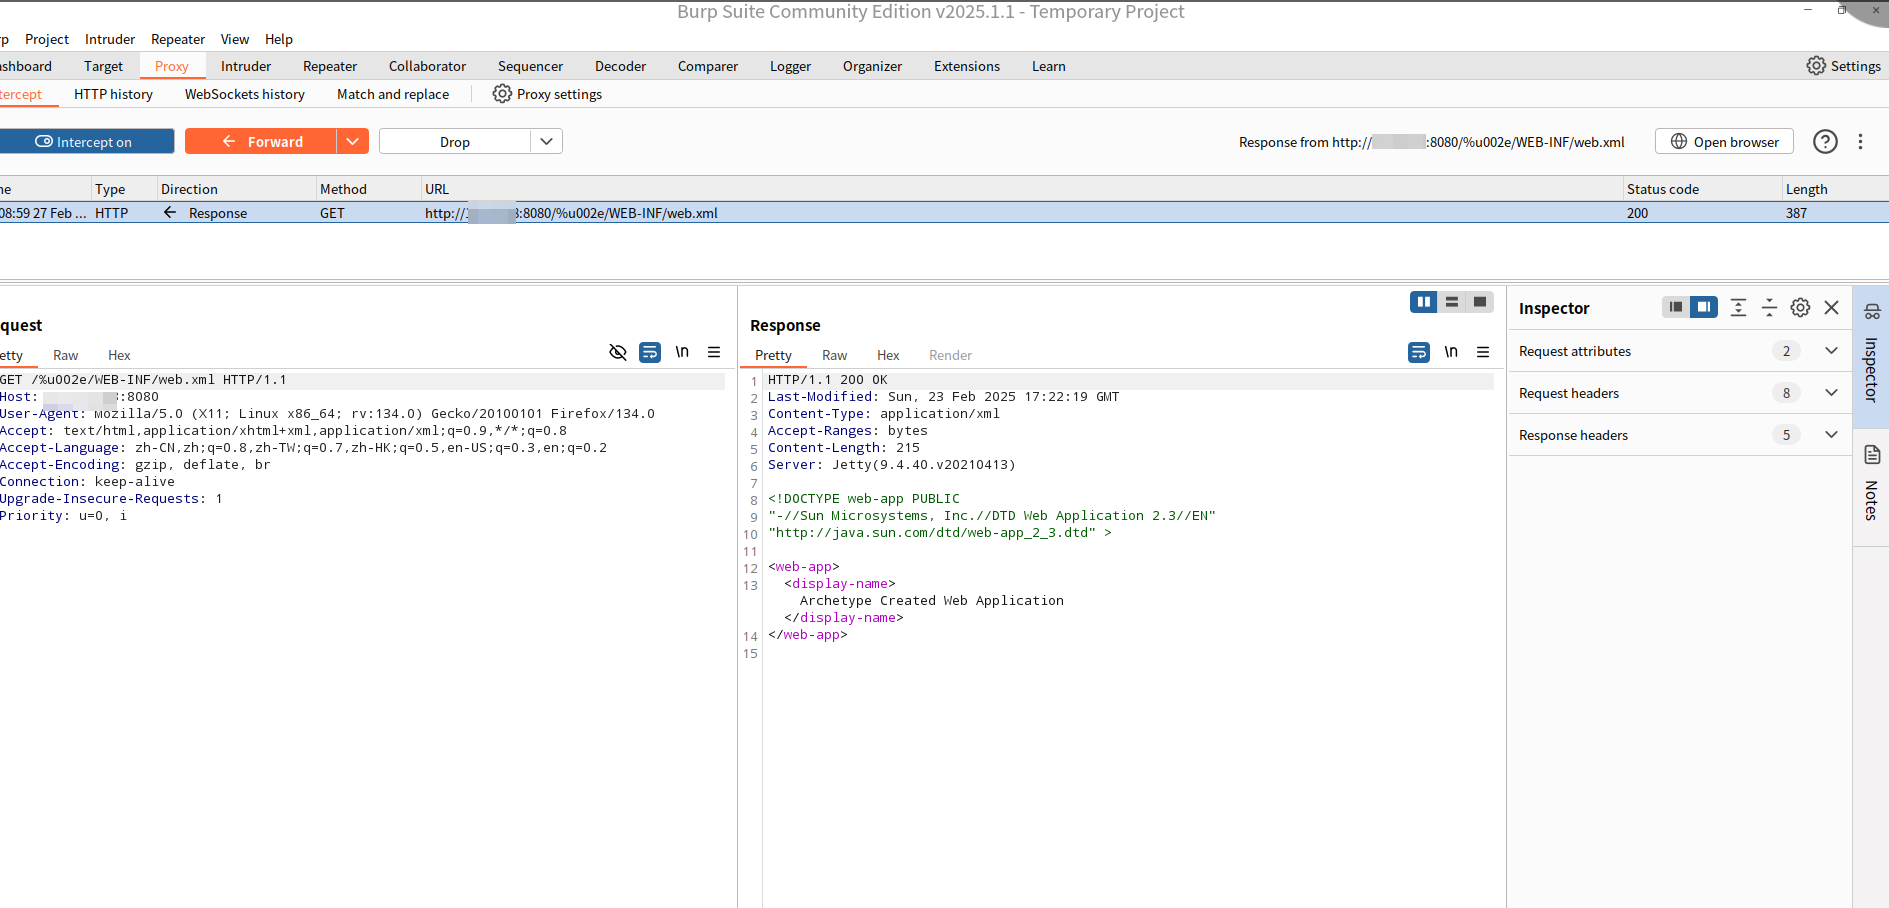1889x908 pixels.
Task: Click the Inspector side tab icon
Action: point(1872,312)
